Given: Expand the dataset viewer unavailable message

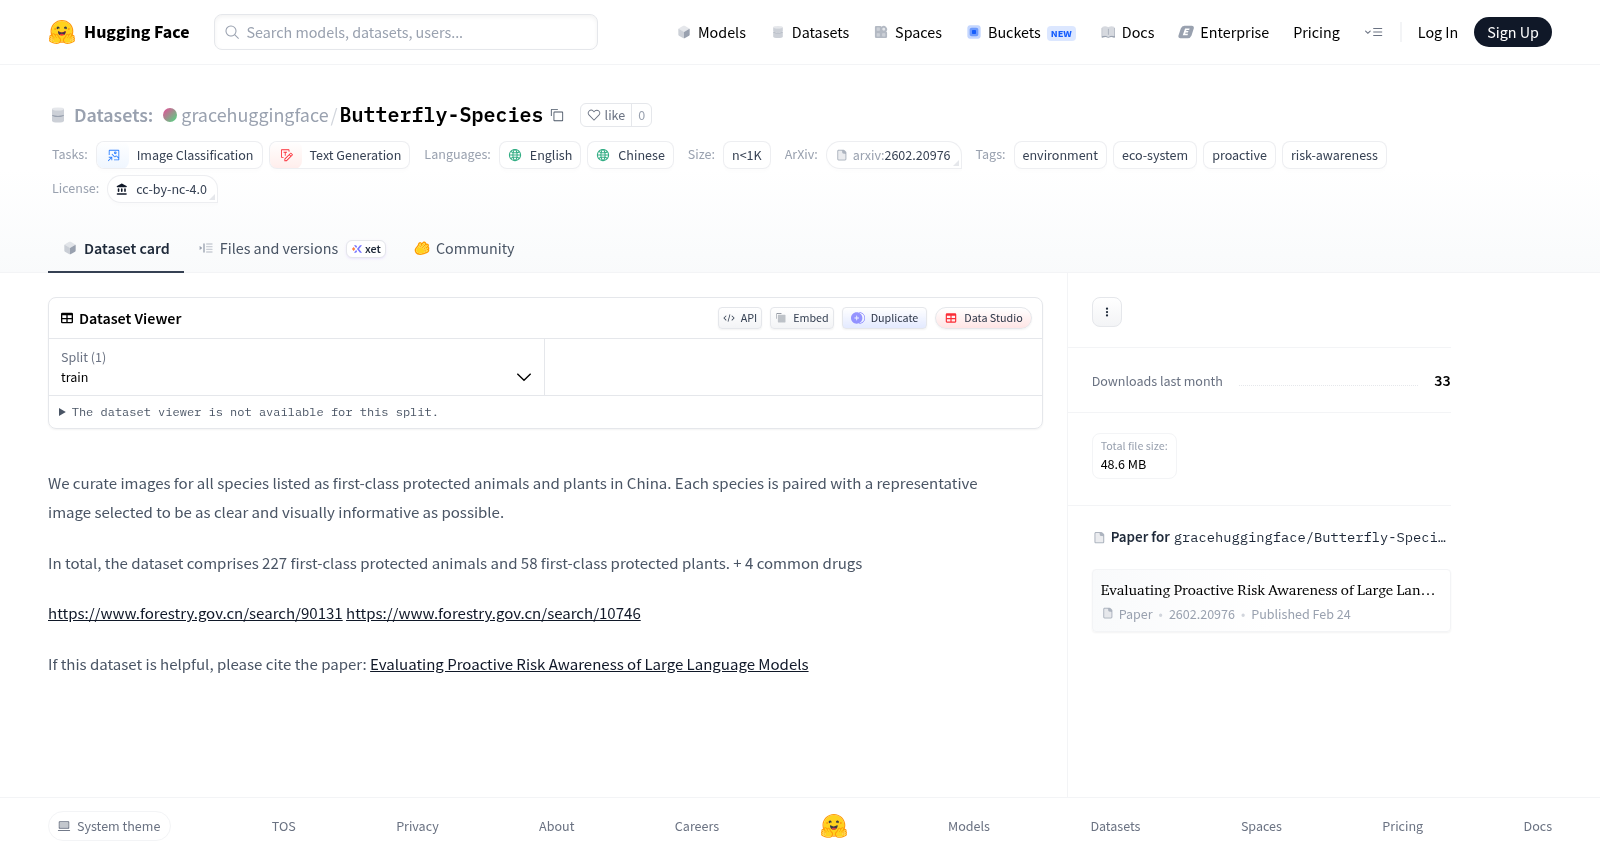Looking at the screenshot, I should click(248, 412).
